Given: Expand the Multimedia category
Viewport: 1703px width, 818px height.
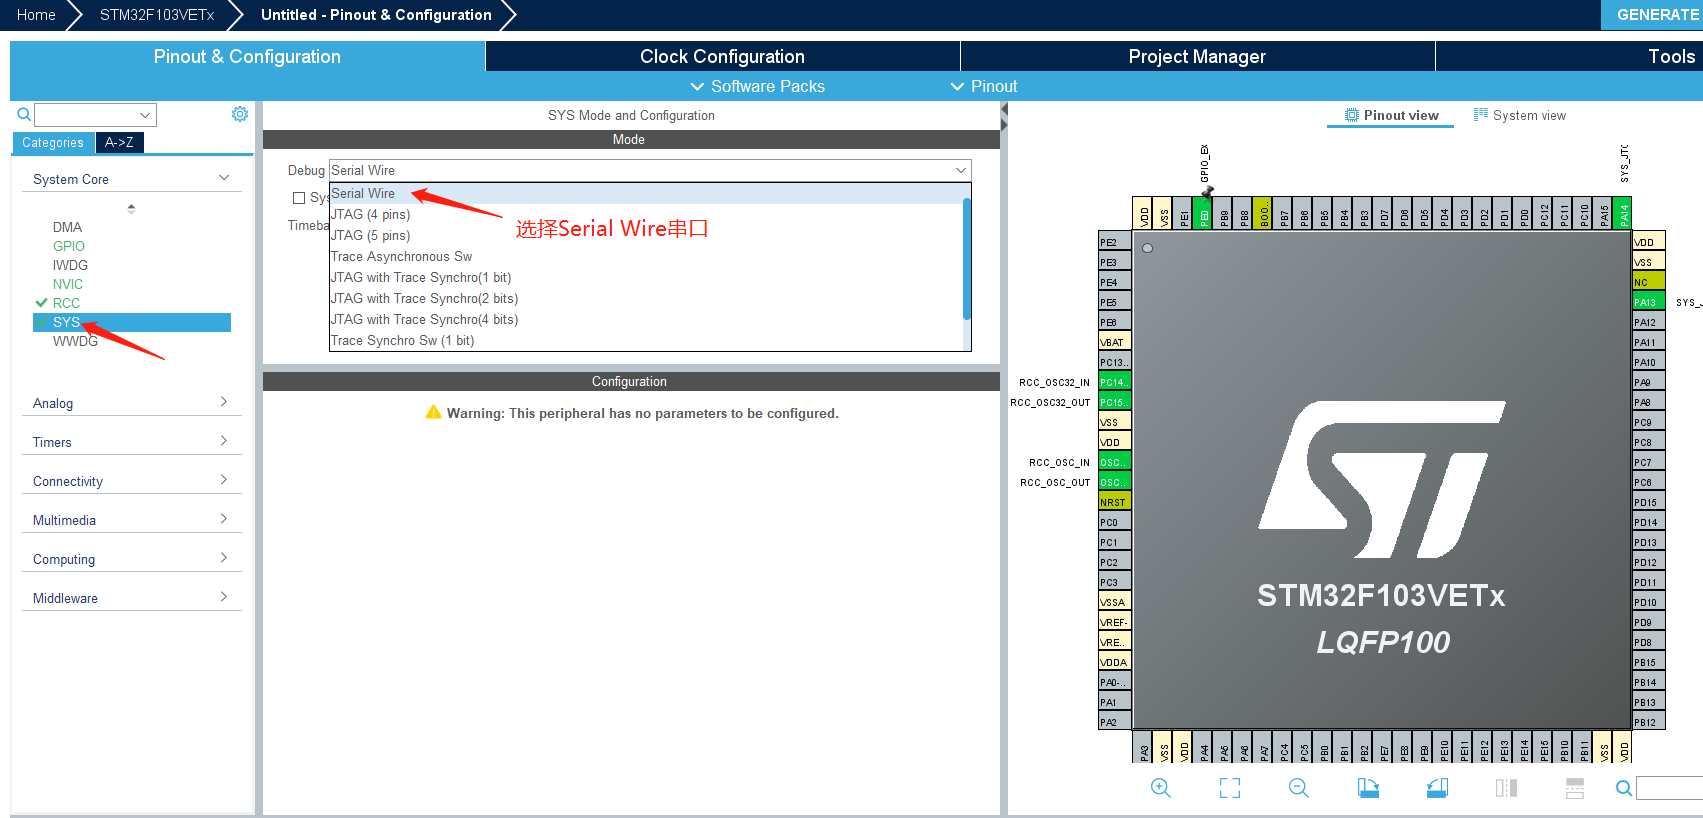Looking at the screenshot, I should pos(131,520).
